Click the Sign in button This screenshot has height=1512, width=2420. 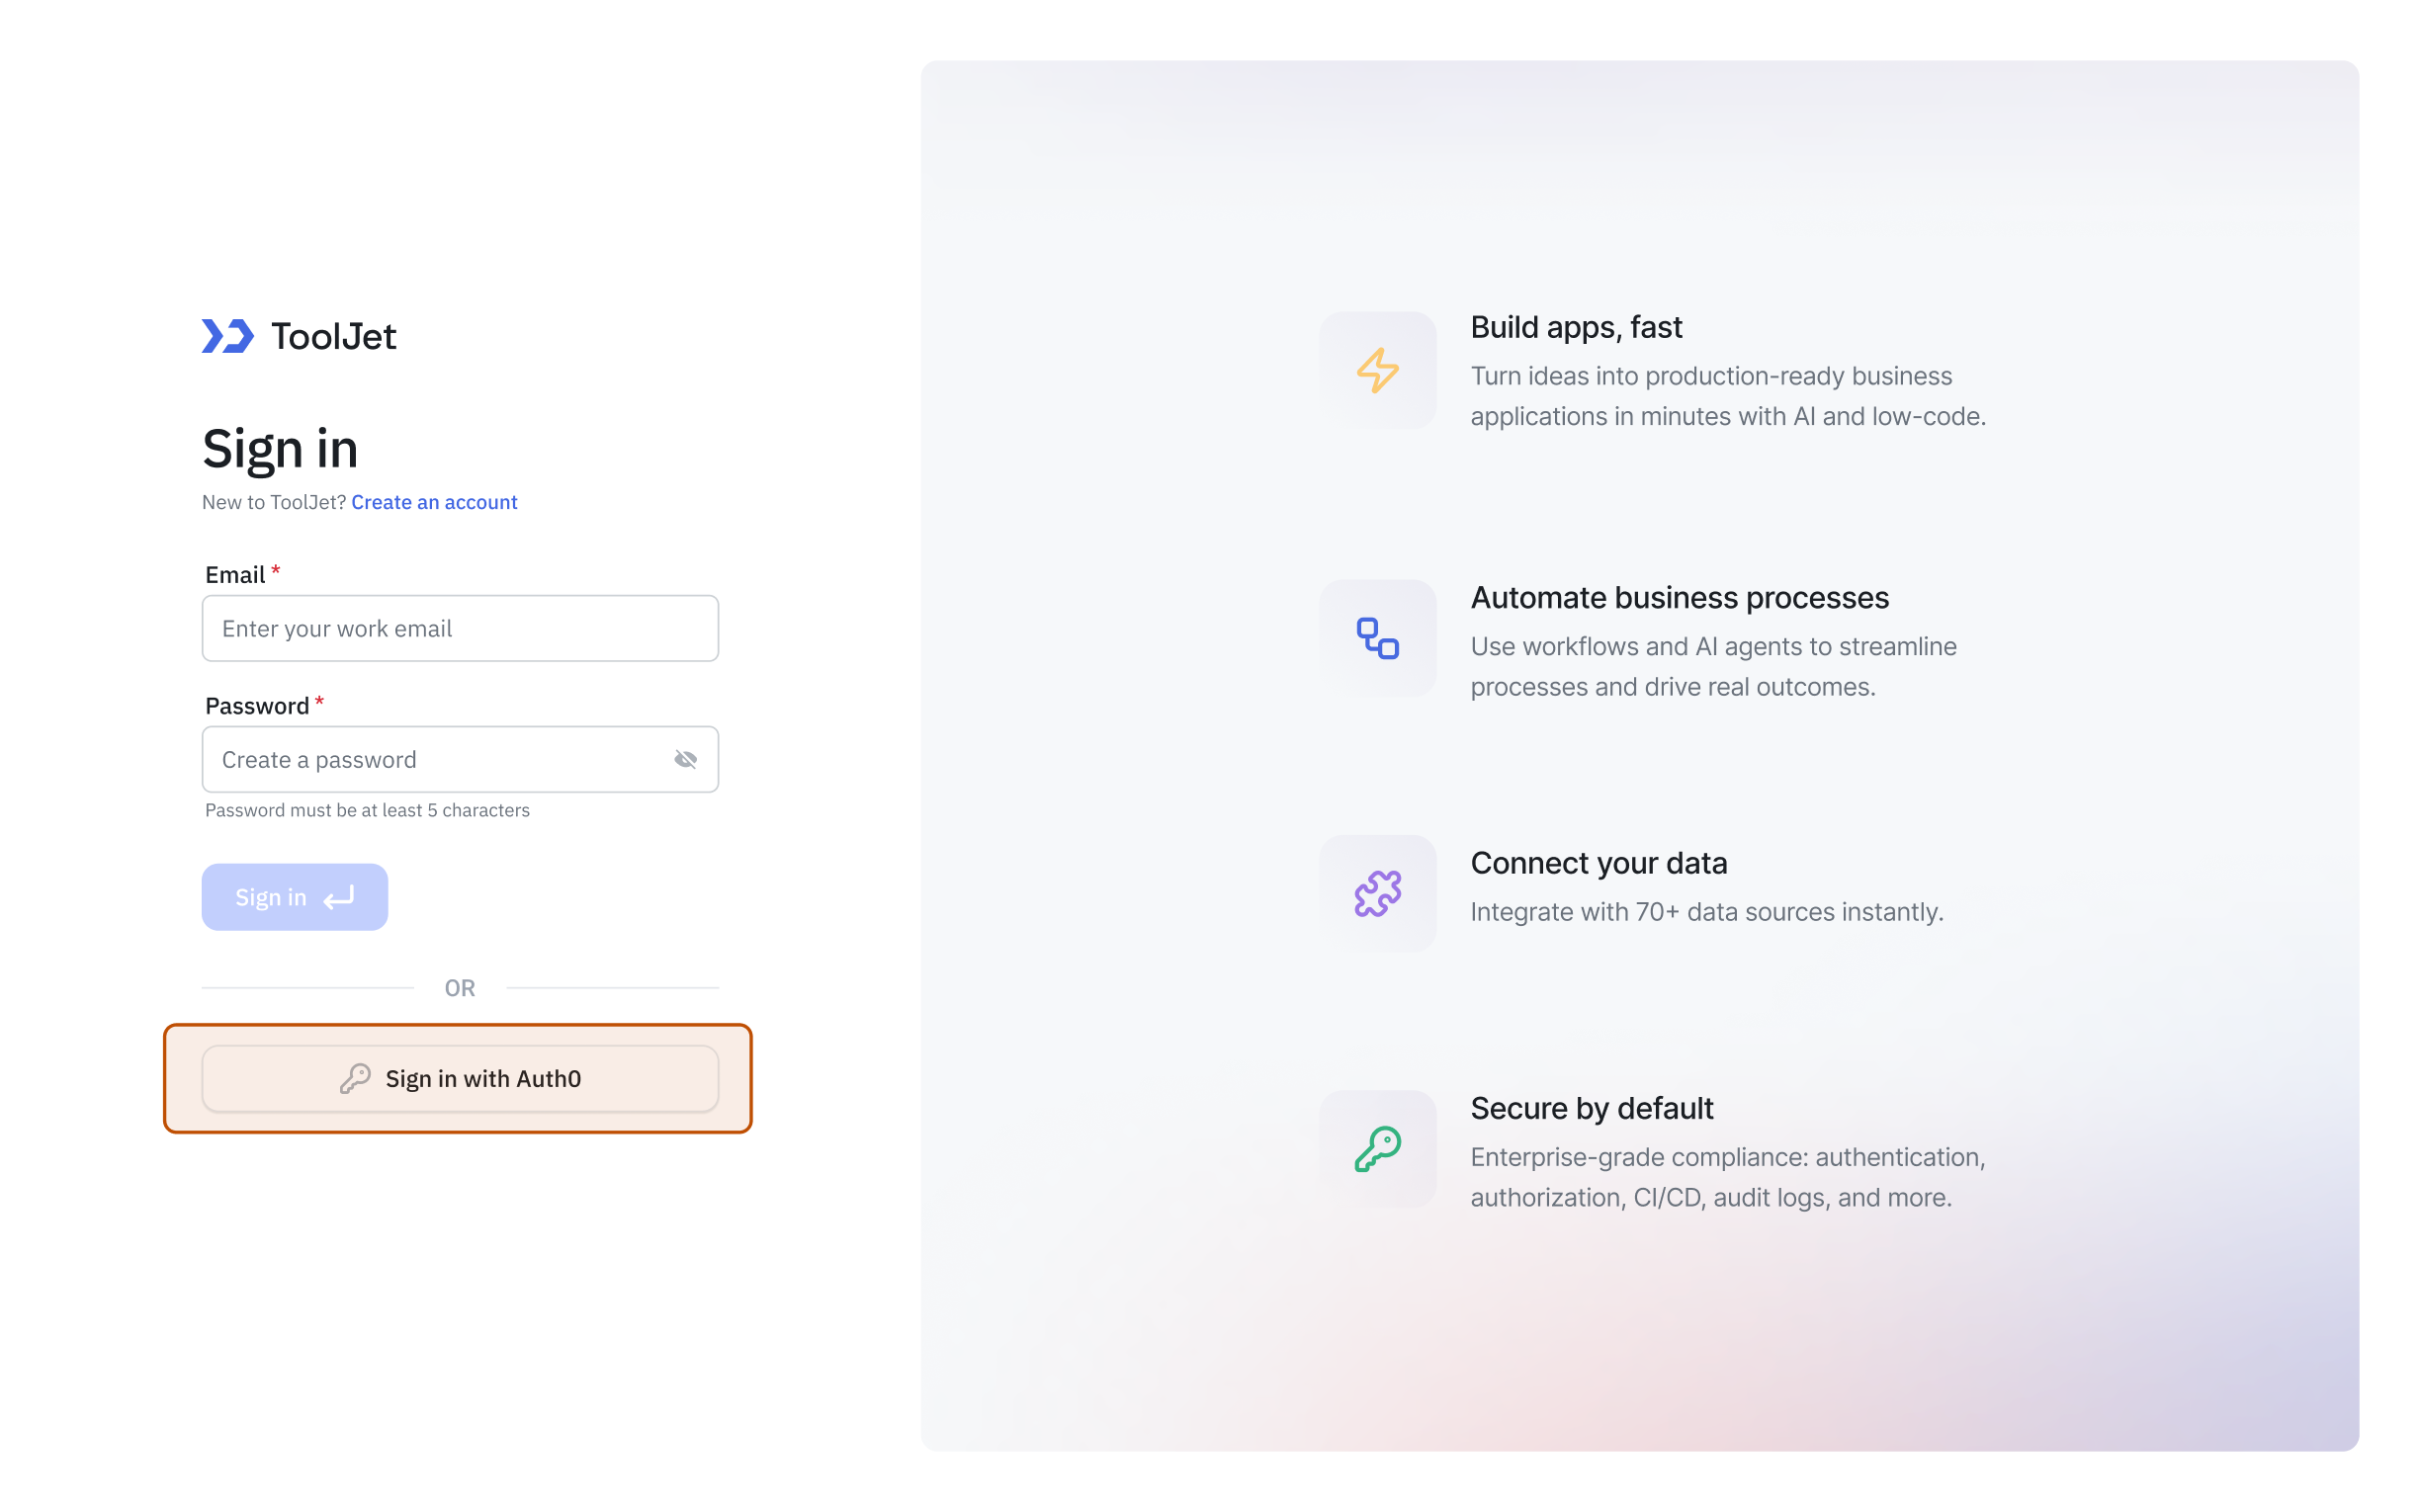coord(294,897)
